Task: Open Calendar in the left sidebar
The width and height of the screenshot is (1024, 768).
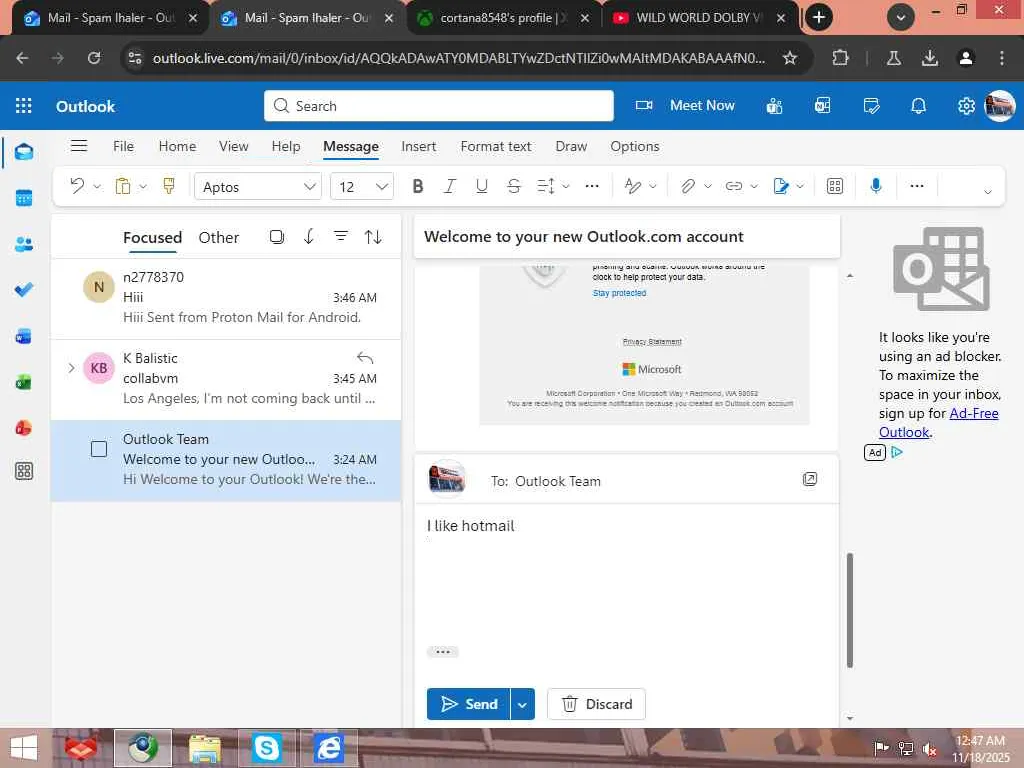Action: point(24,198)
